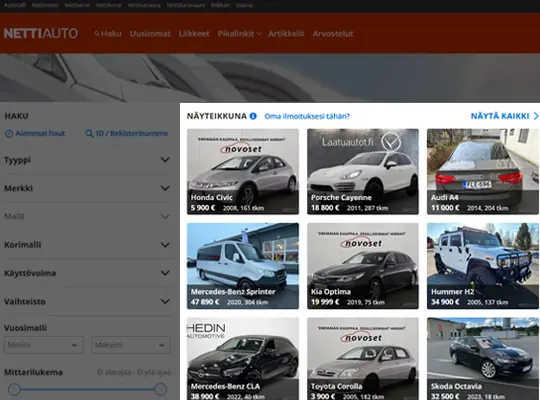Viewport: 540px width, 400px height.
Task: Open the Vuosimalli Maksimi dropdown
Action: 131,345
